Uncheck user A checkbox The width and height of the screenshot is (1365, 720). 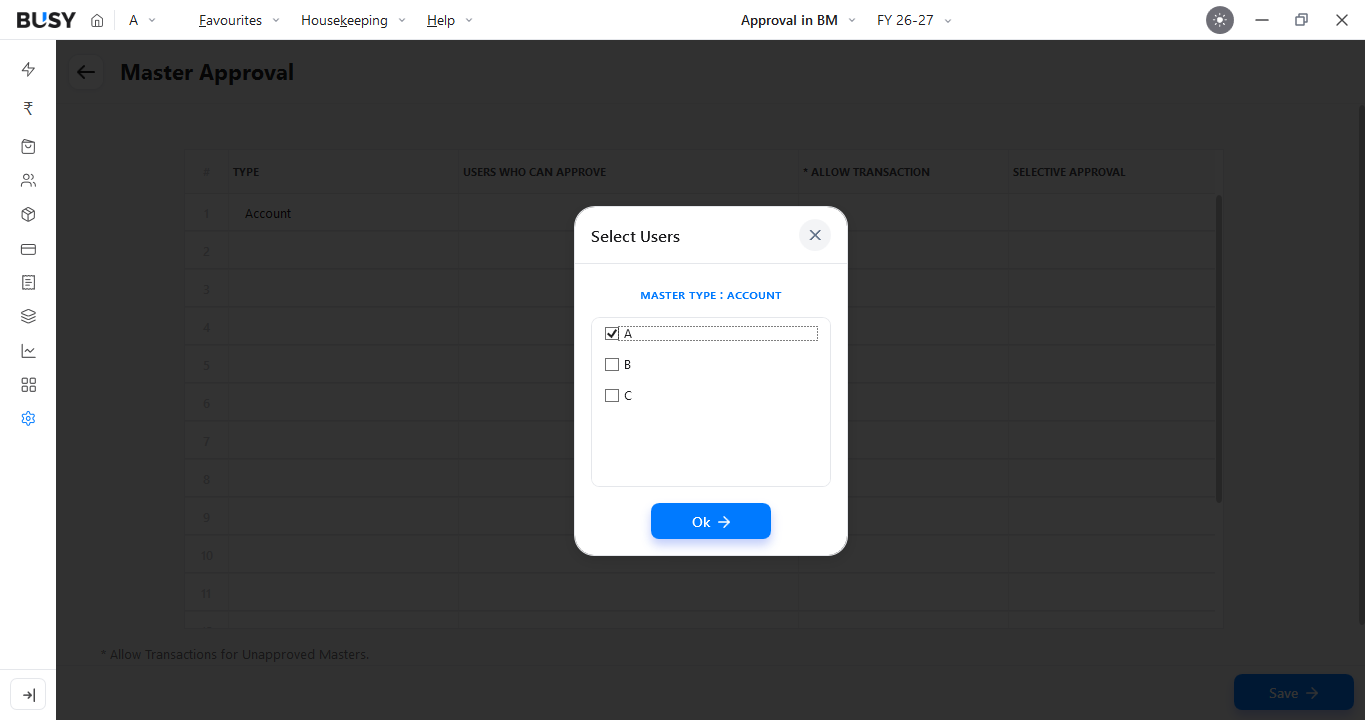coord(612,334)
